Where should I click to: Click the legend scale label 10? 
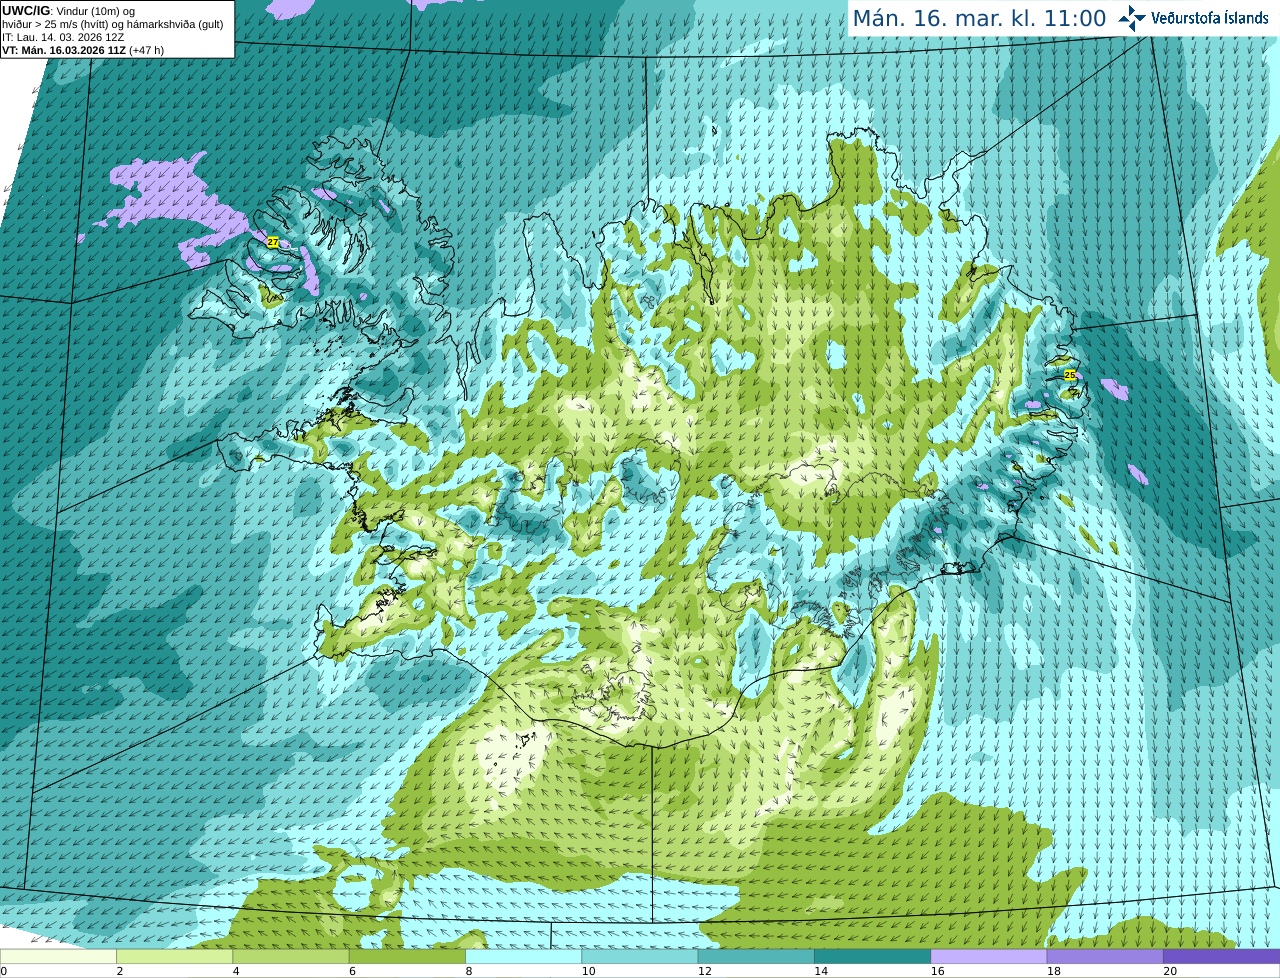[x=588, y=971]
